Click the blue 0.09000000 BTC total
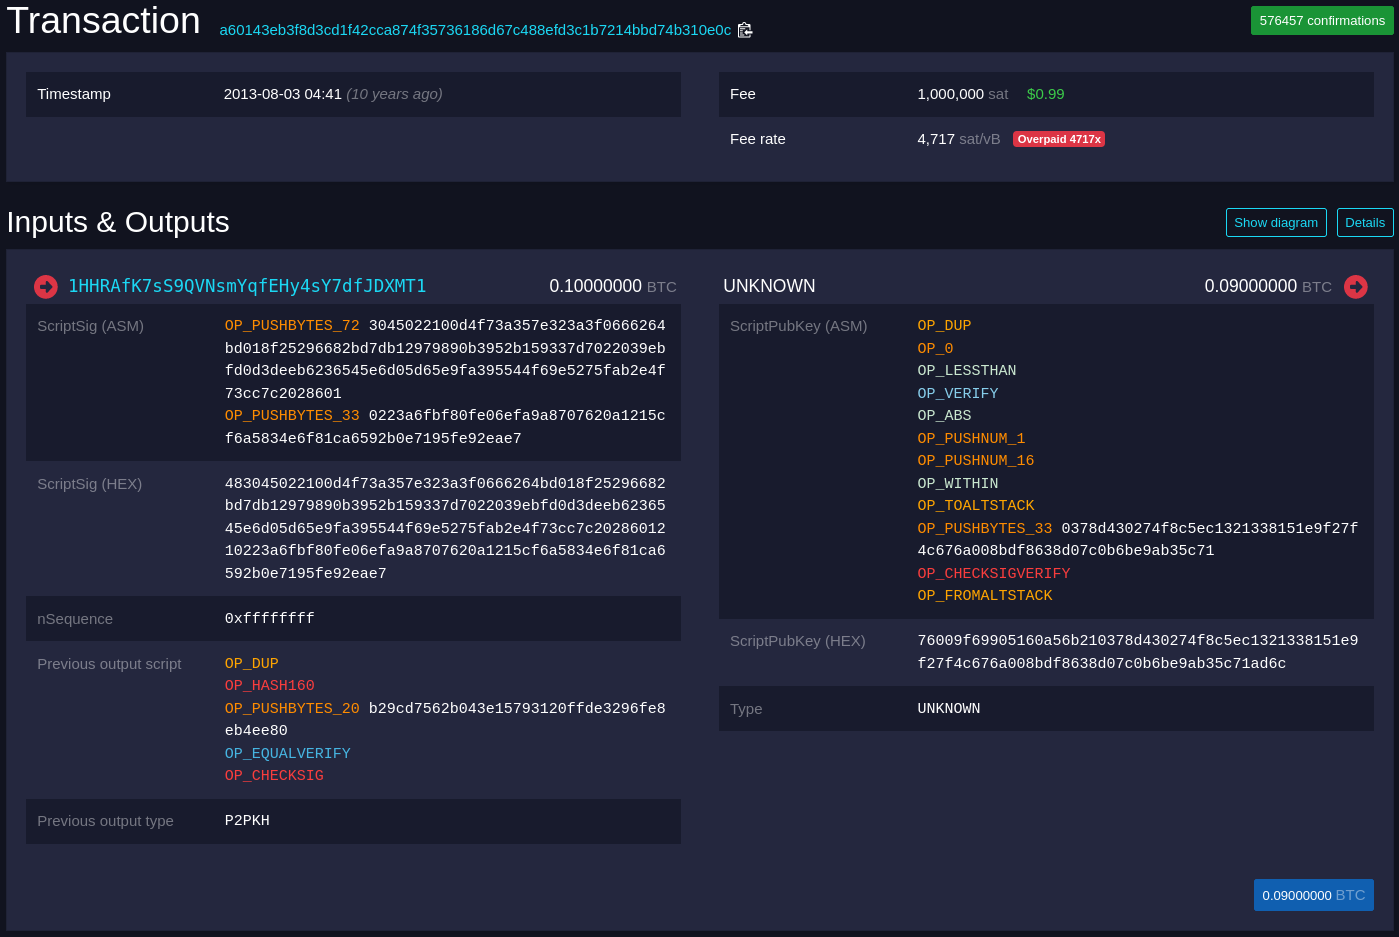 [x=1313, y=895]
